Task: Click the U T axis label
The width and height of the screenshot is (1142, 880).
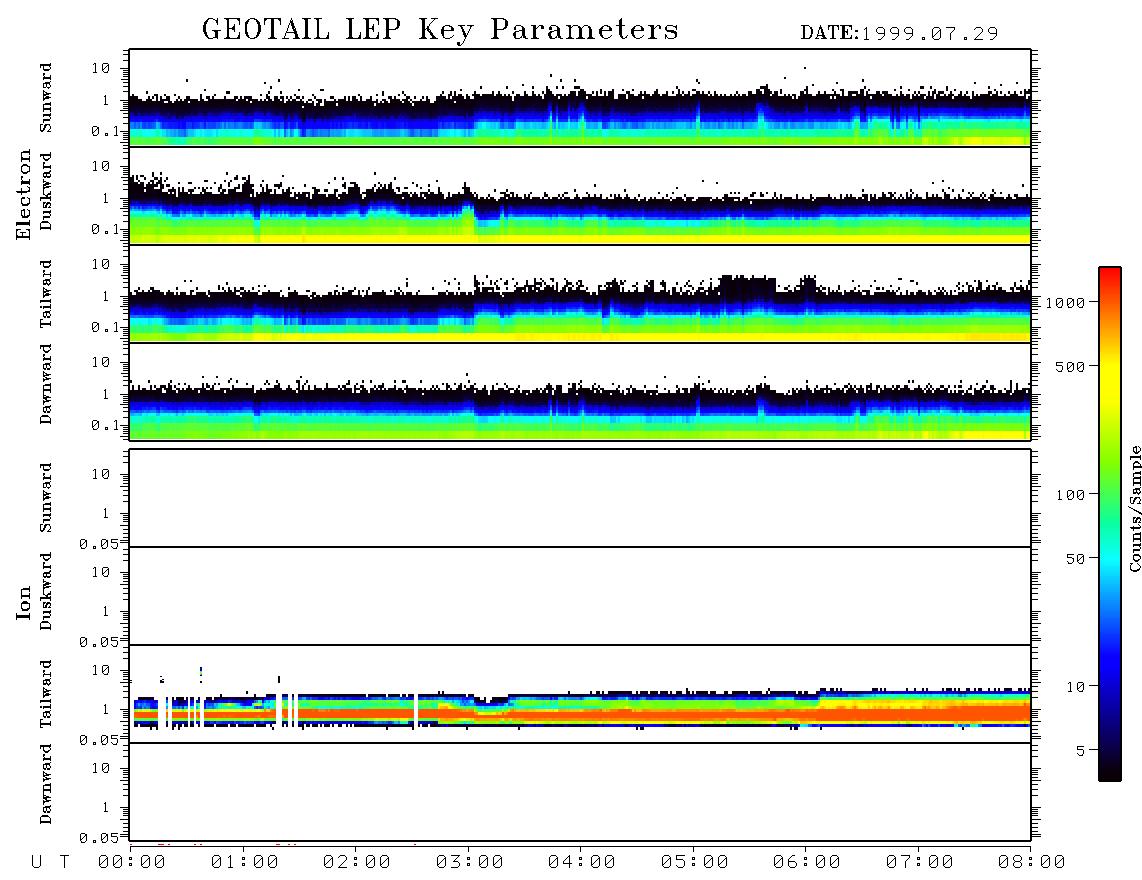Action: 50,863
